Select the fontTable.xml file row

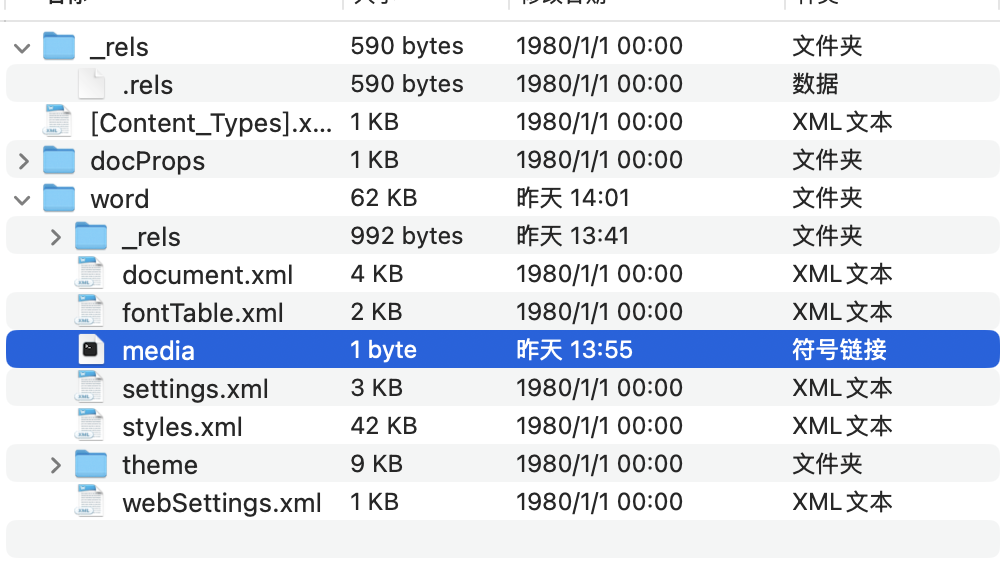point(503,311)
